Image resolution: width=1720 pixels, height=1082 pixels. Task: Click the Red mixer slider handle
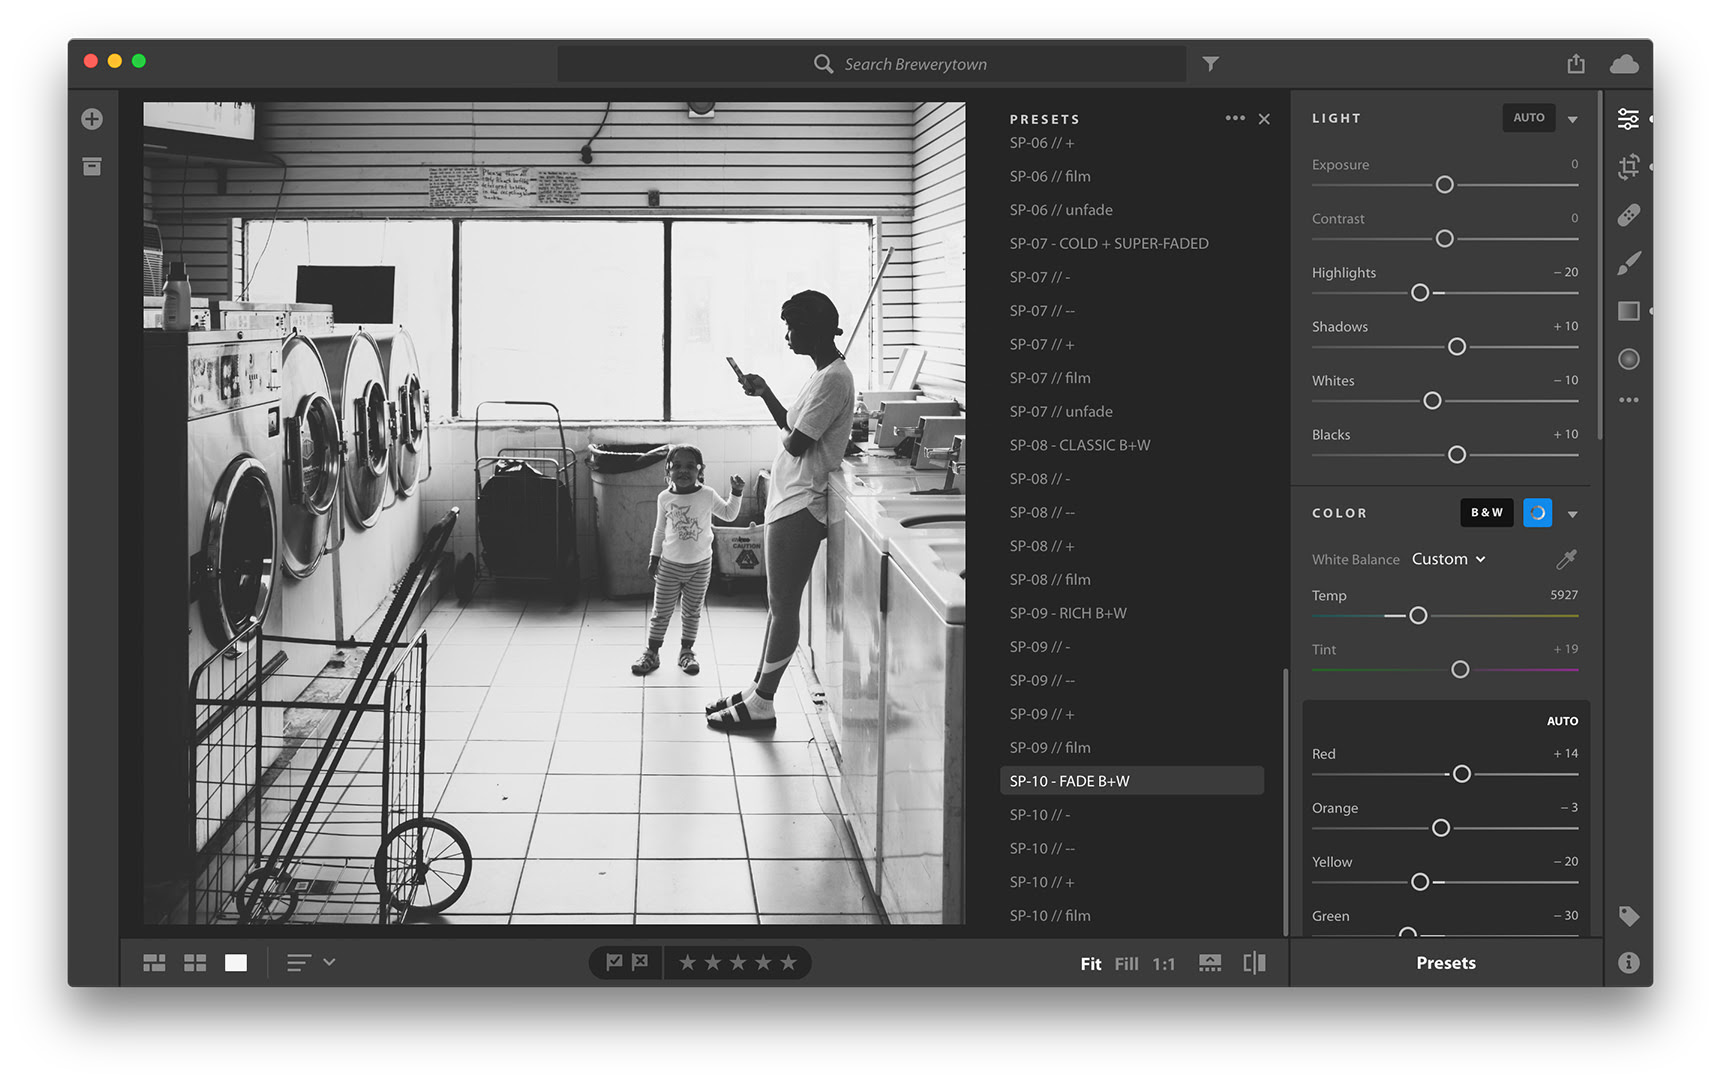[1462, 774]
